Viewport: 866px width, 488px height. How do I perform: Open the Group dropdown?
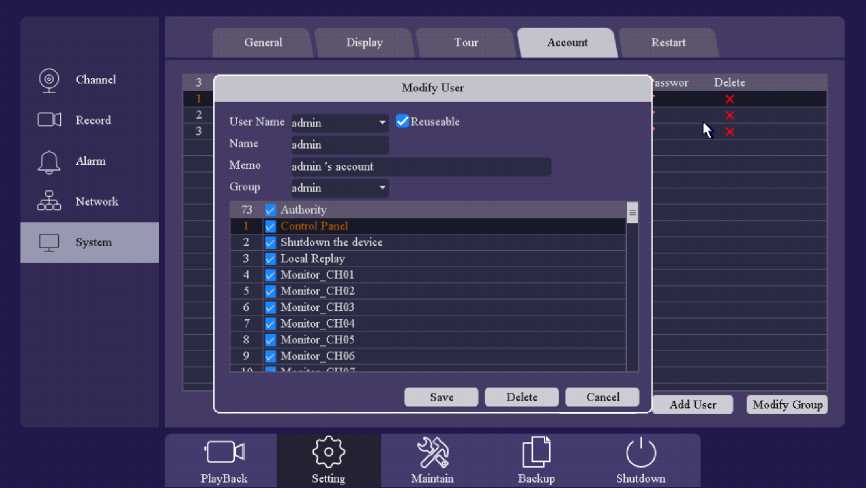(382, 188)
